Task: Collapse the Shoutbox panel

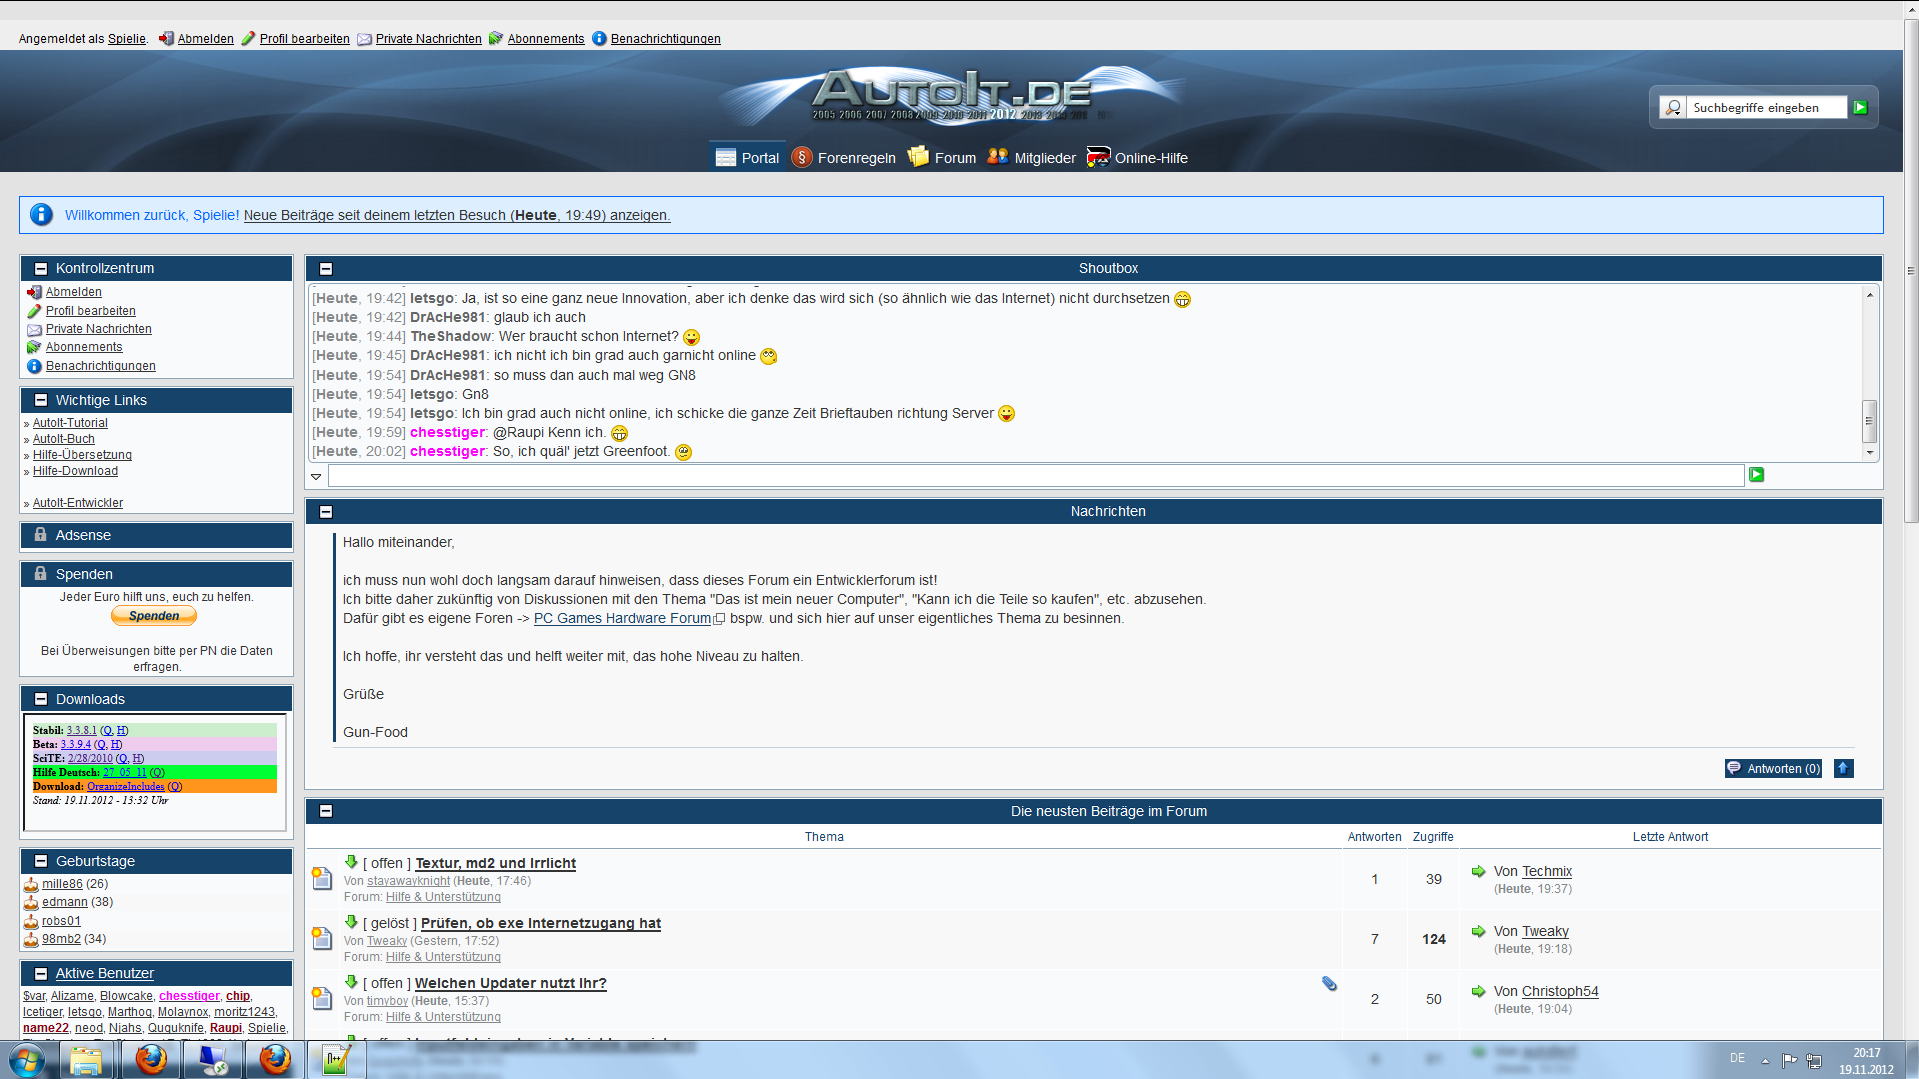Action: 326,269
